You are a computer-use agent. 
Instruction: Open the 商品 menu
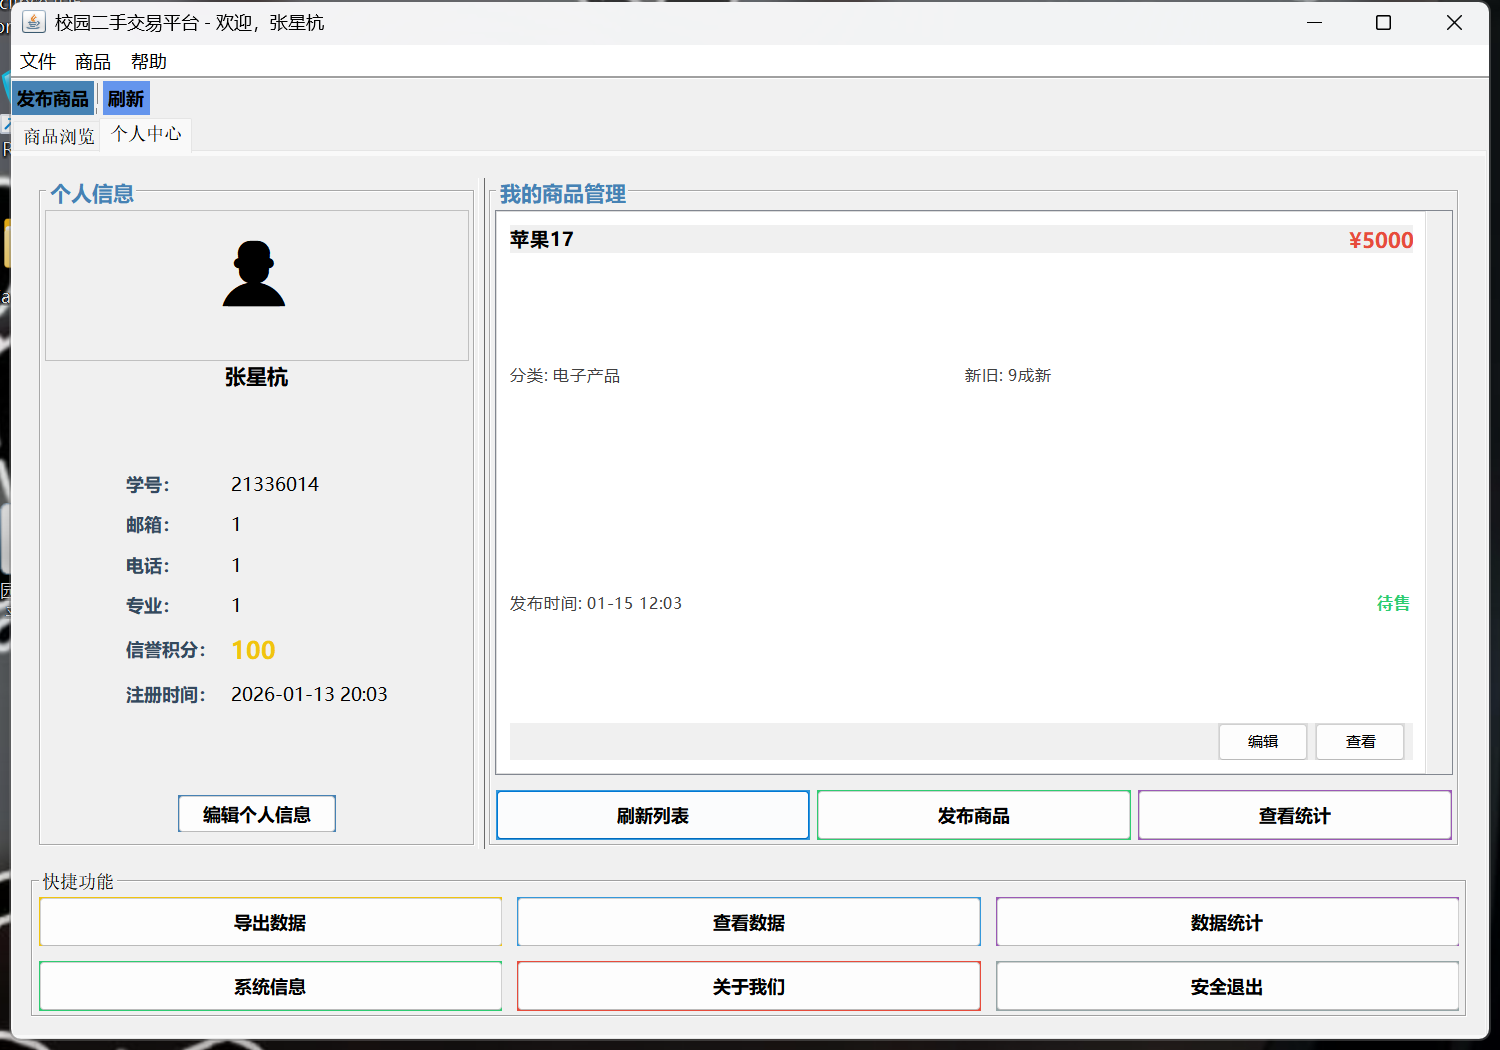pyautogui.click(x=93, y=62)
